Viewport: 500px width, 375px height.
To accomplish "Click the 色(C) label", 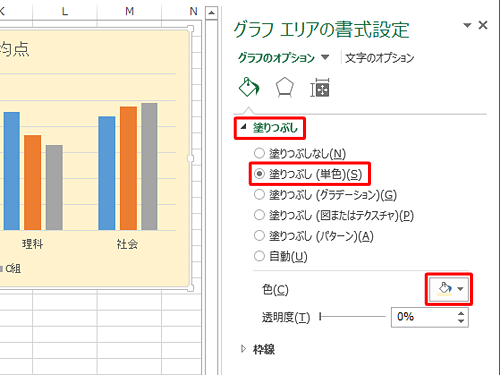I will [x=275, y=289].
